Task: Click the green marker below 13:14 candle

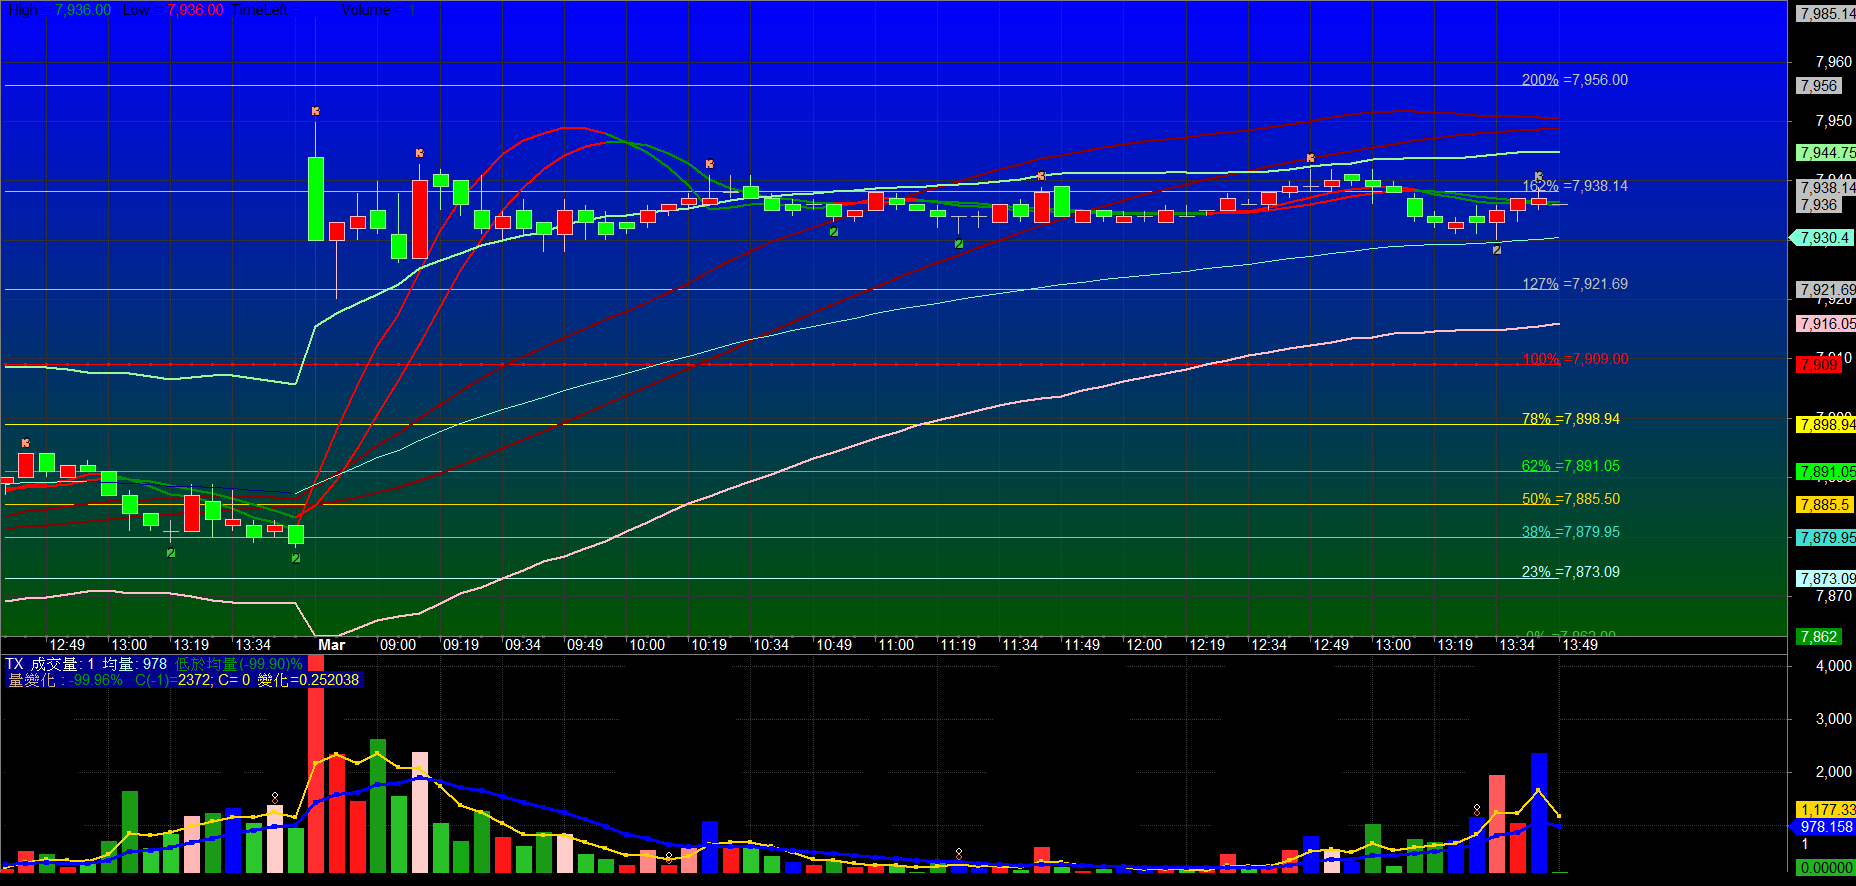Action: pyautogui.click(x=171, y=552)
